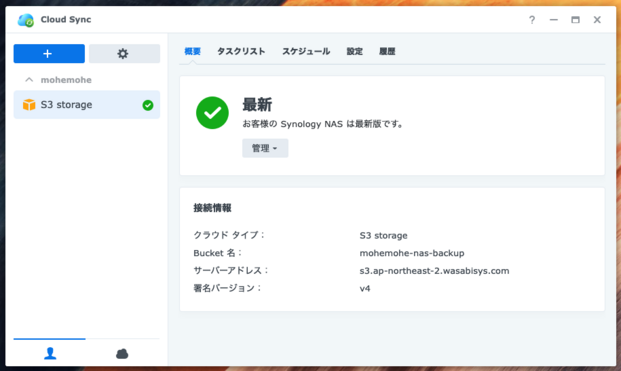Open settings via the gear button

[x=124, y=53]
